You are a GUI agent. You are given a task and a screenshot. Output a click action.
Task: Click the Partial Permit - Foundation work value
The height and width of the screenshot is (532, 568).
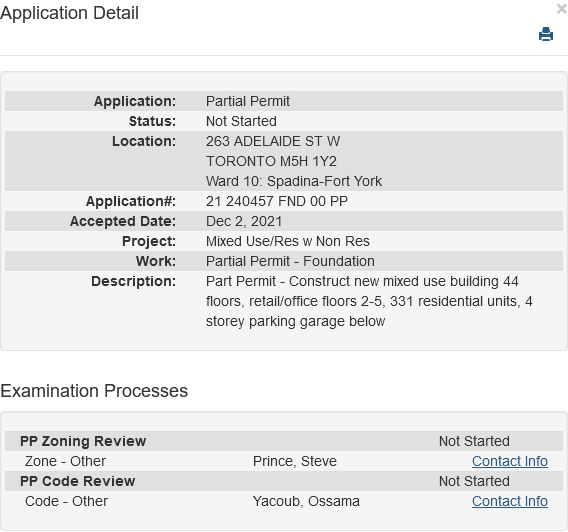click(x=290, y=261)
